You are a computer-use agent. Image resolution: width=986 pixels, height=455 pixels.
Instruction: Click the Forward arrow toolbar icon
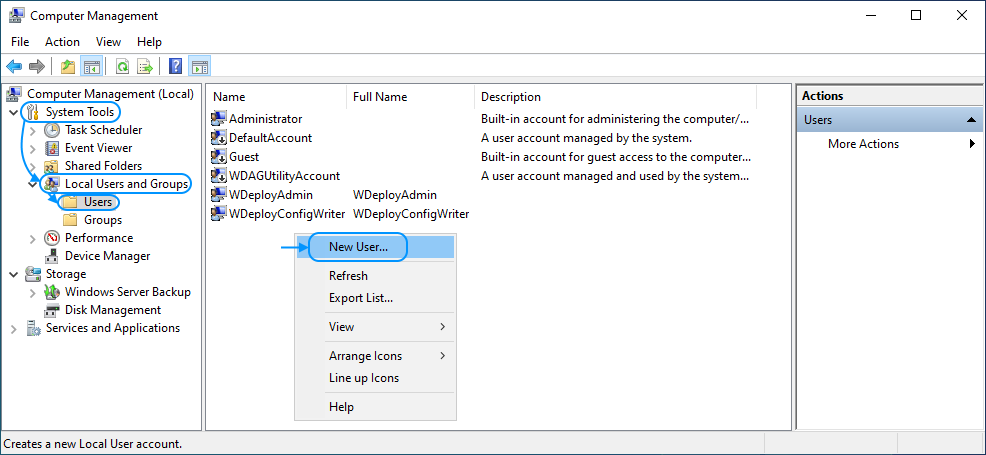[36, 66]
